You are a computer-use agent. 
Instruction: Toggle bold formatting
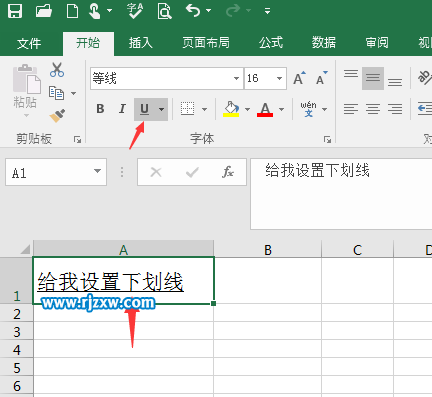(100, 109)
